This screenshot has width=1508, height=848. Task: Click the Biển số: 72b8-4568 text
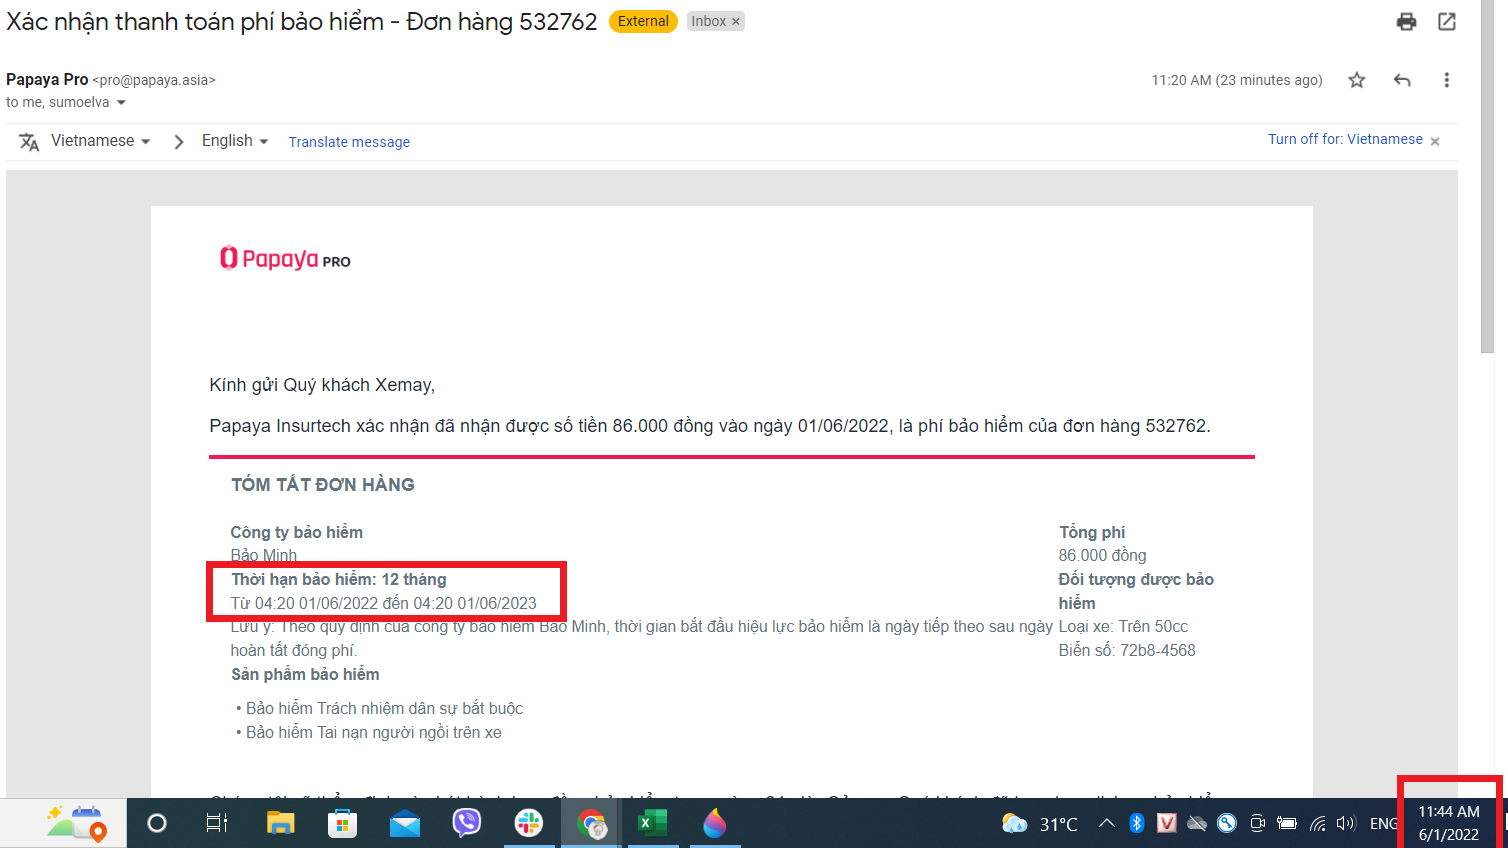pos(1127,650)
